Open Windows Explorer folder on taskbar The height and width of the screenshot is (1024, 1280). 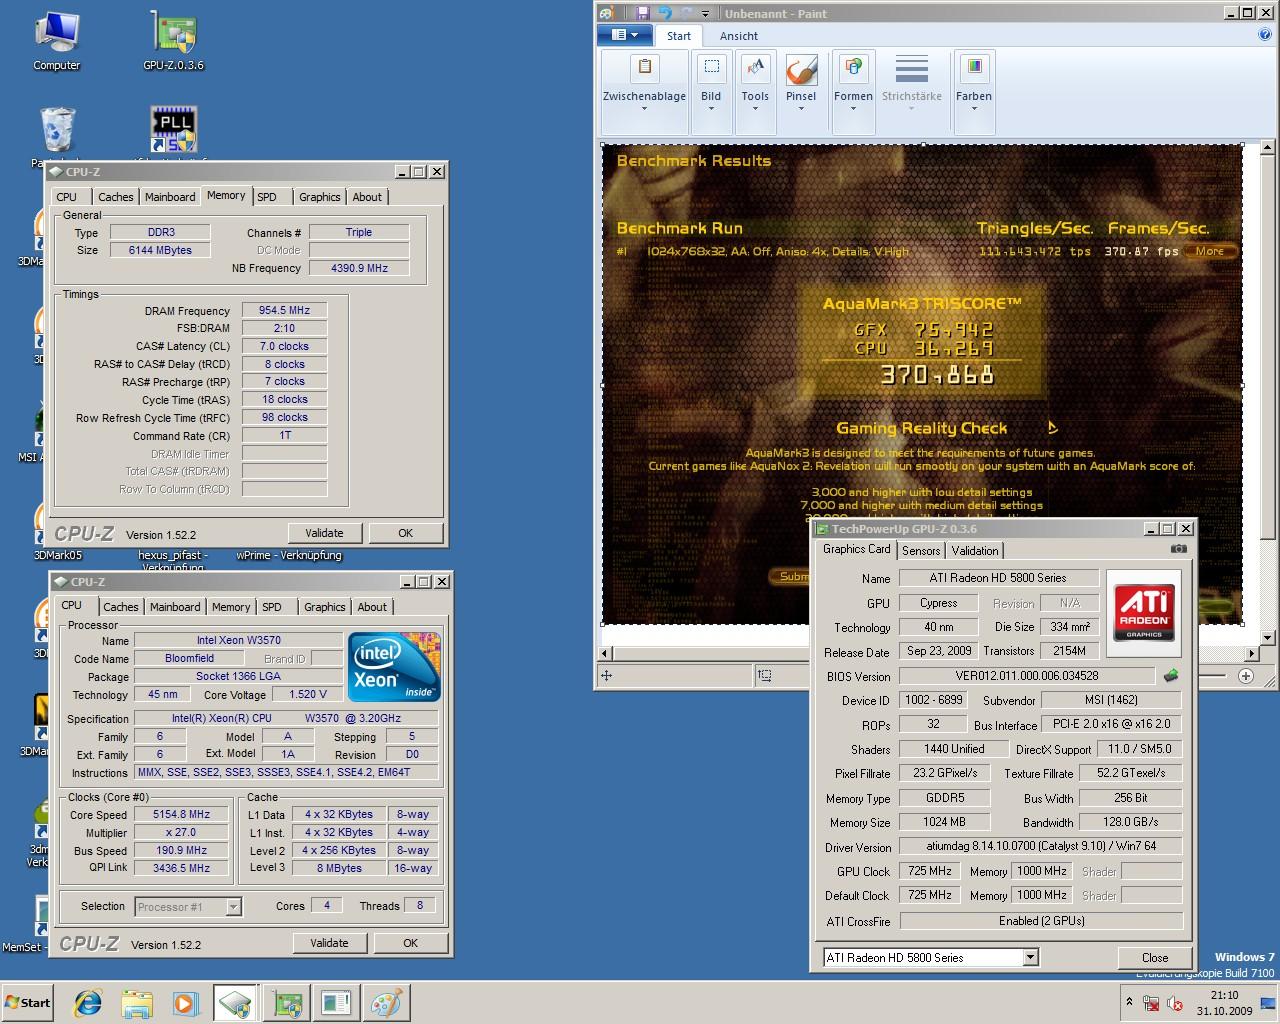137,1003
